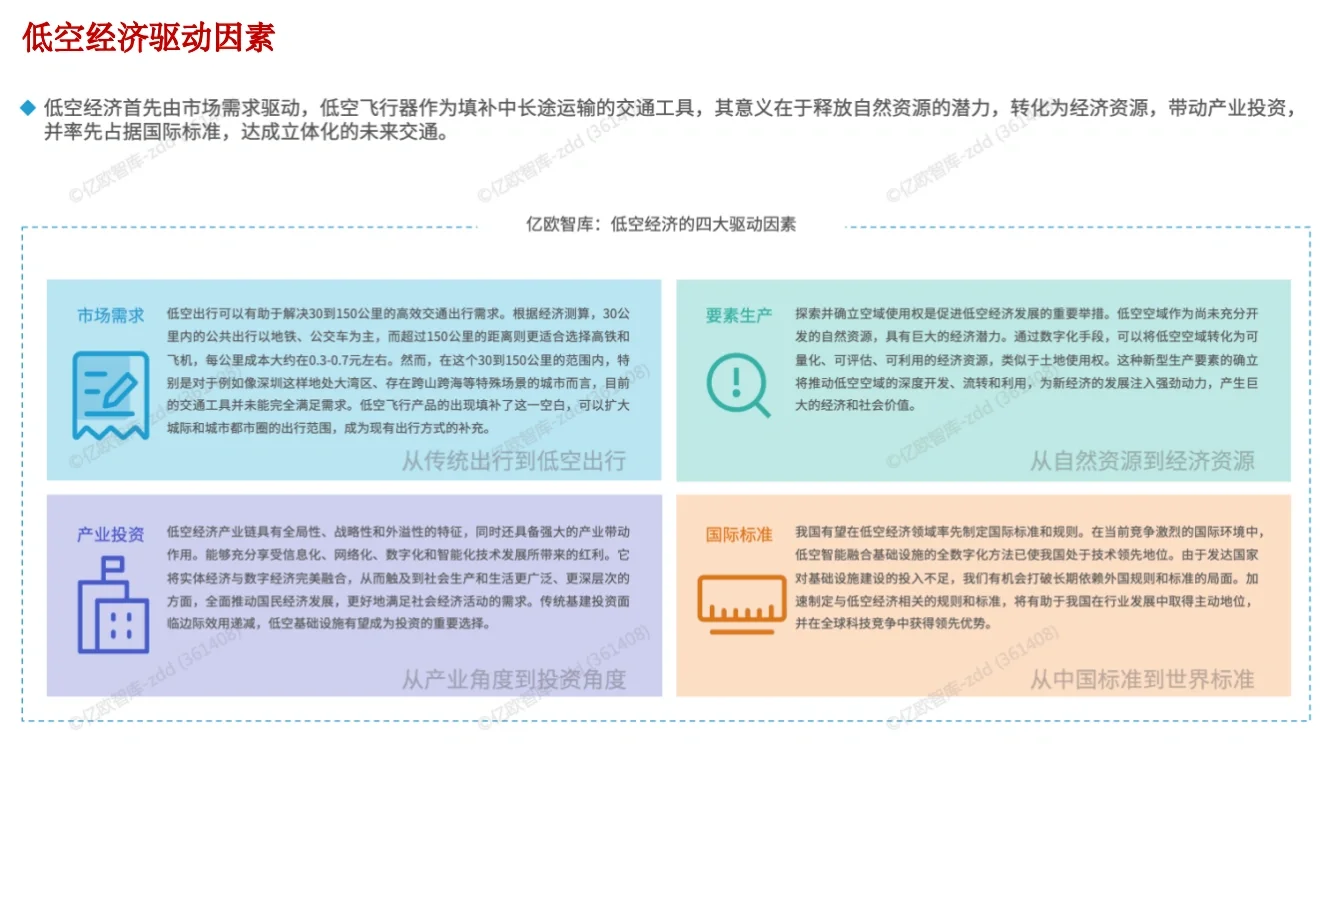Click the tagline 从传统出行到低空出行
This screenshot has width=1320, height=906.
(514, 461)
